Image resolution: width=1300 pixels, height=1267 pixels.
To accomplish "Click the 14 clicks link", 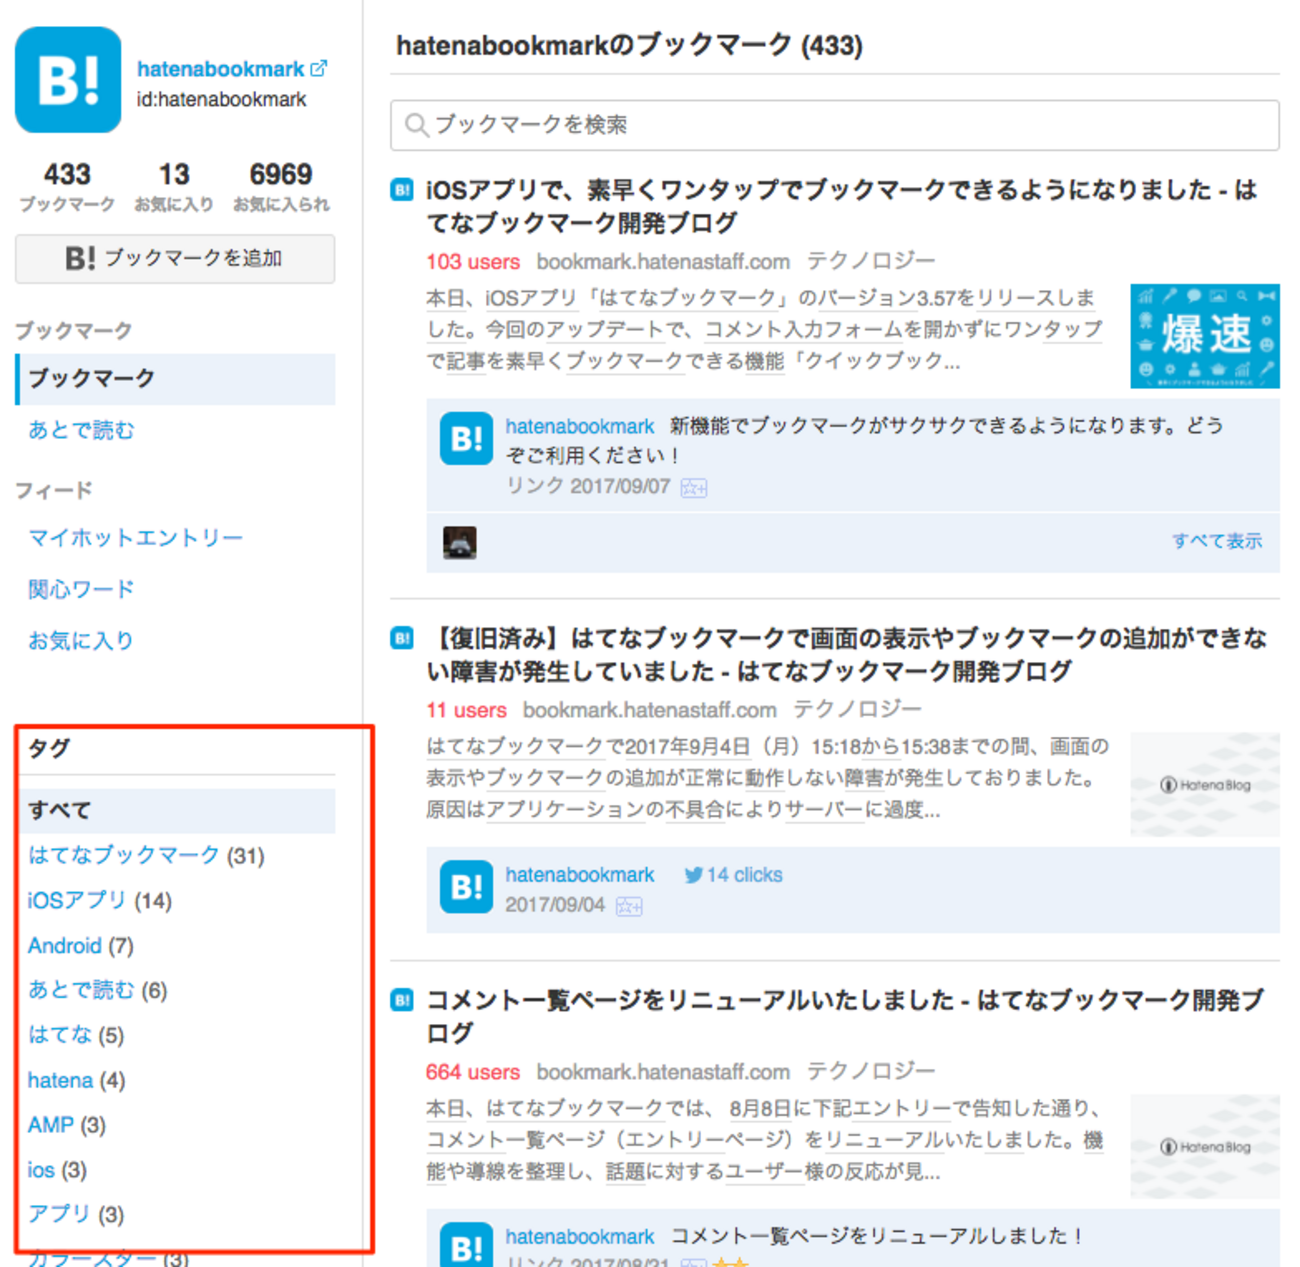I will point(745,875).
